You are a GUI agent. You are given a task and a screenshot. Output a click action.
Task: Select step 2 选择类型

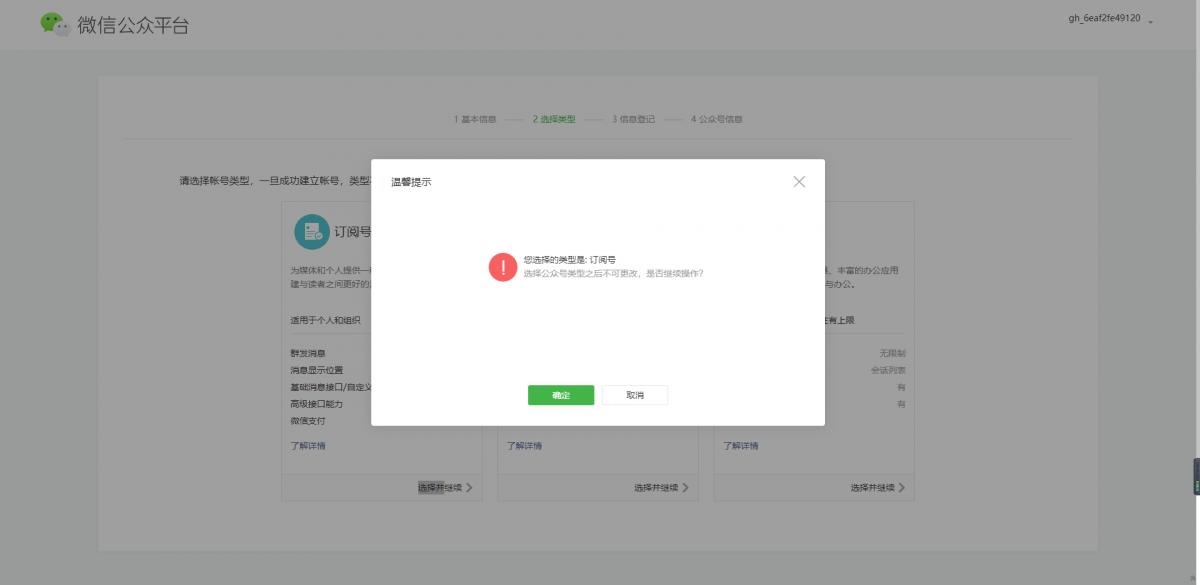(x=553, y=119)
